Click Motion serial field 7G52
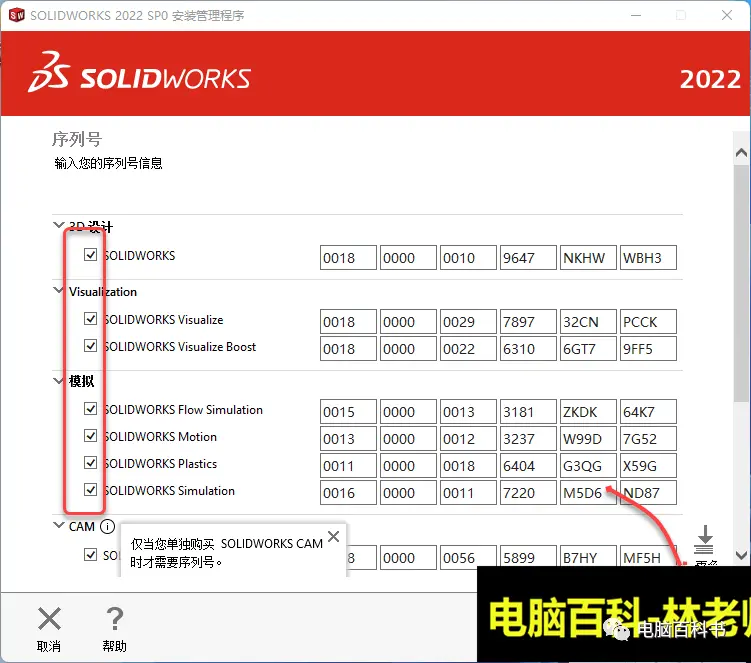The width and height of the screenshot is (751, 663). [x=648, y=438]
